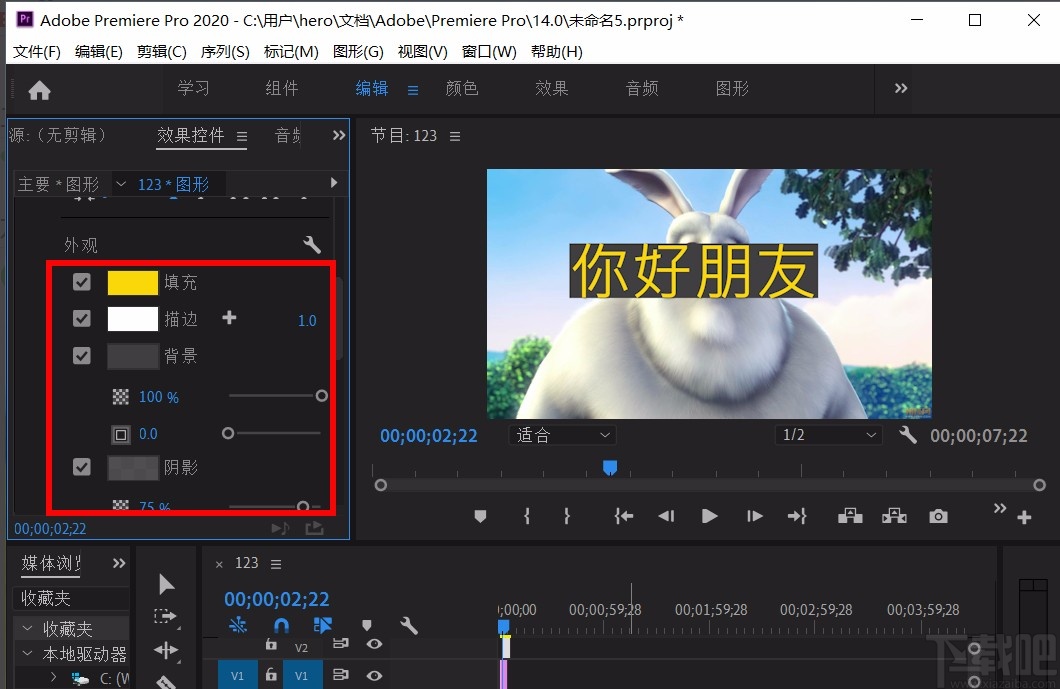Toggle V2 track output eye
Viewport: 1060px width, 689px height.
point(374,644)
